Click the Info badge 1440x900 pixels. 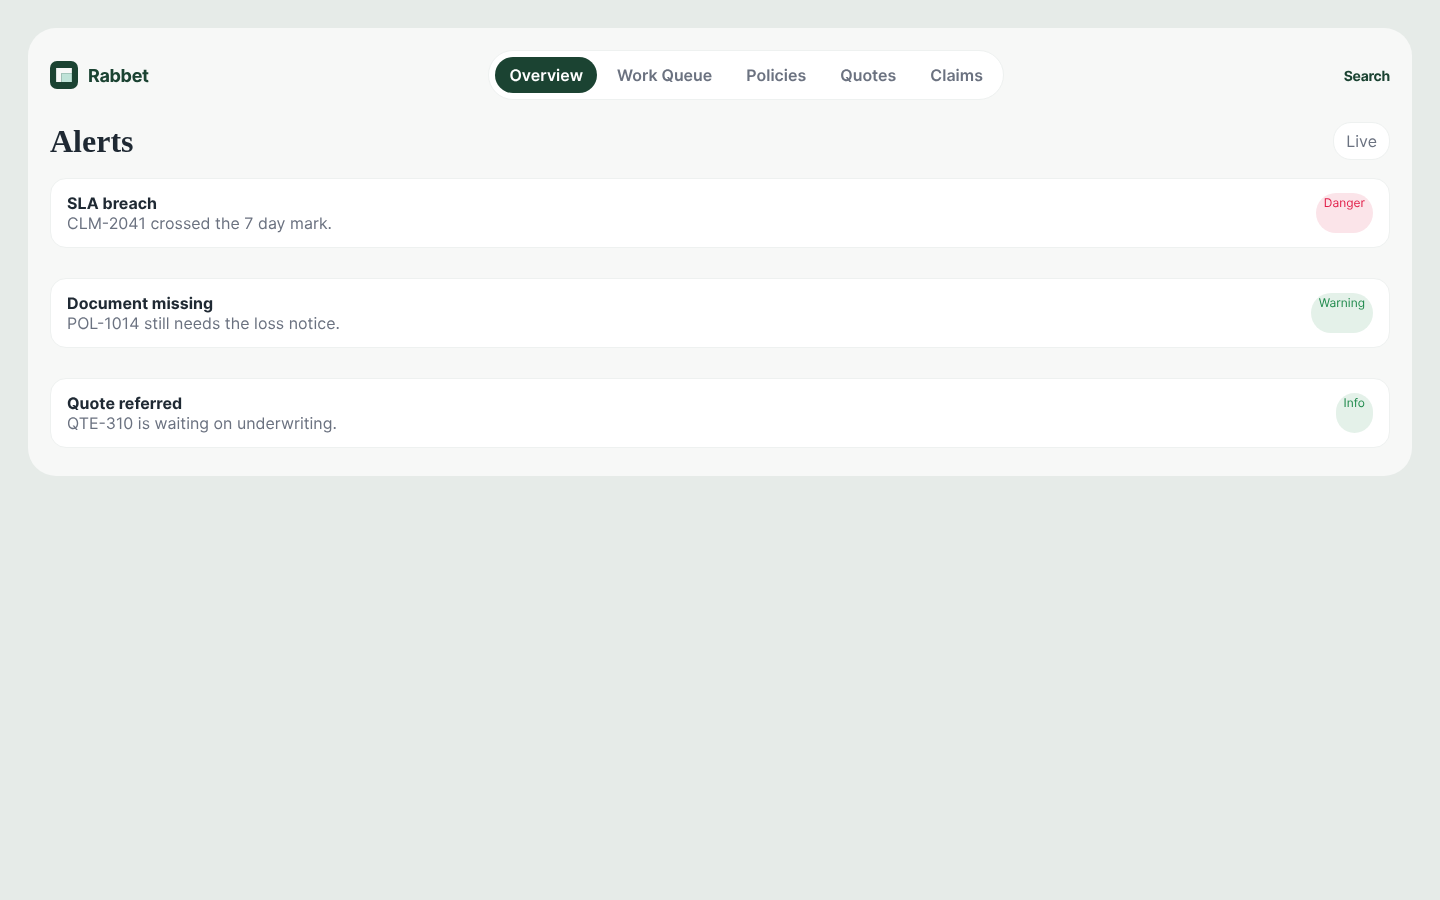click(x=1354, y=412)
